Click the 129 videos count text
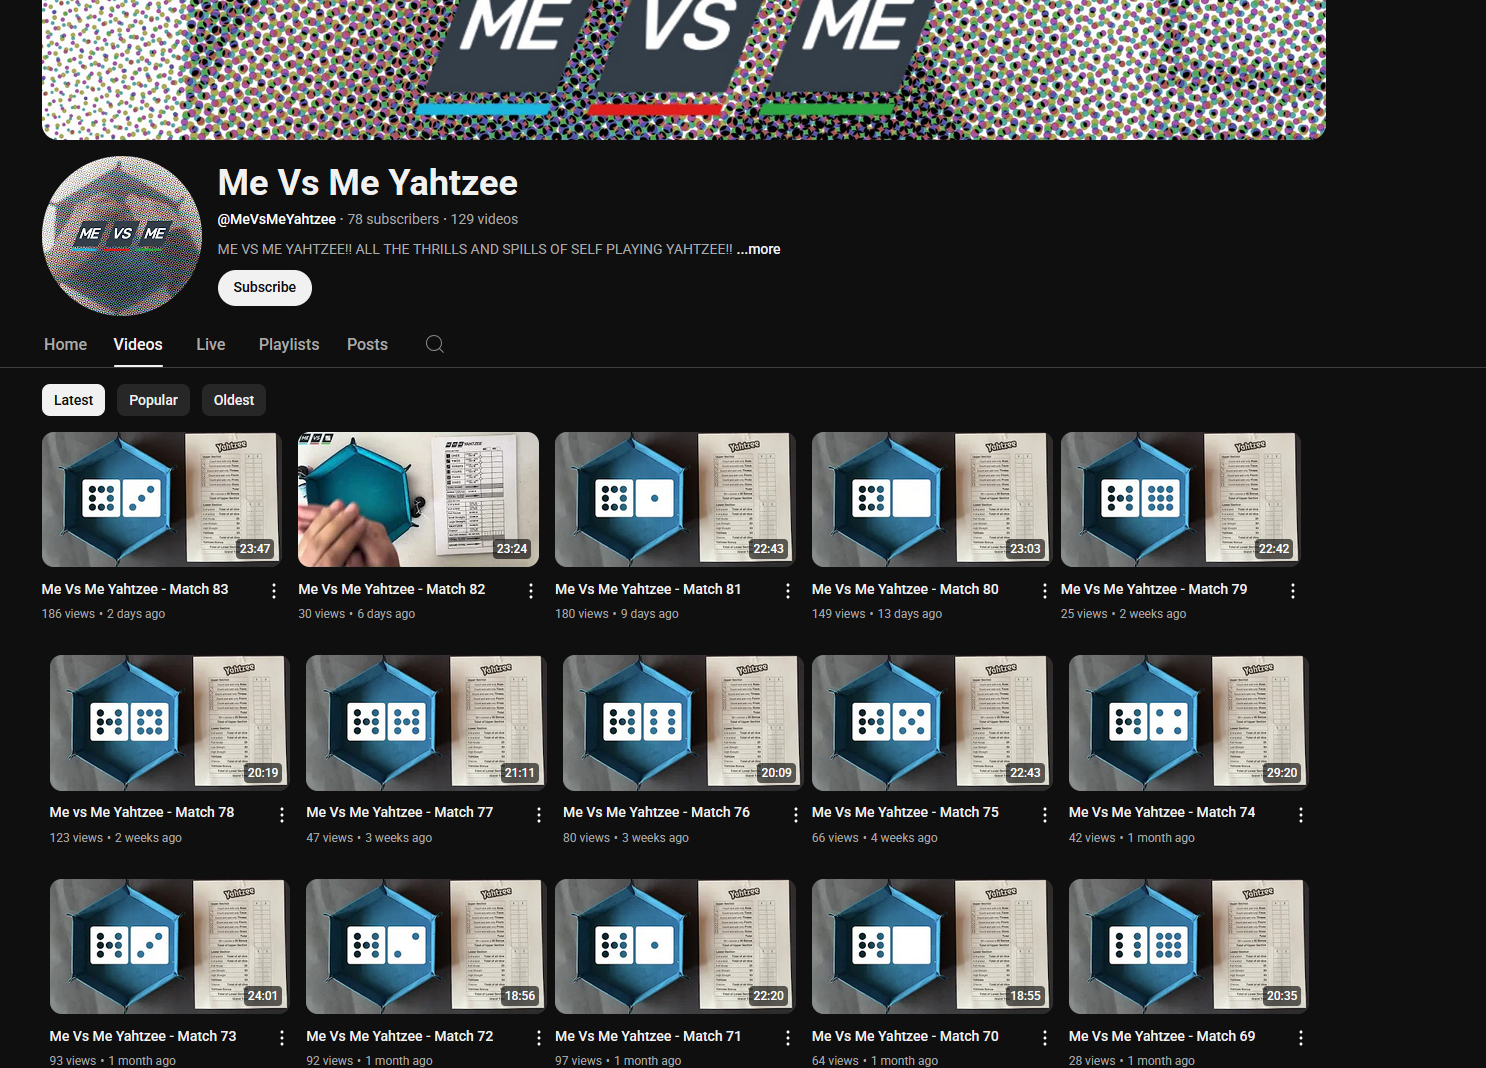This screenshot has width=1486, height=1068. pos(484,219)
